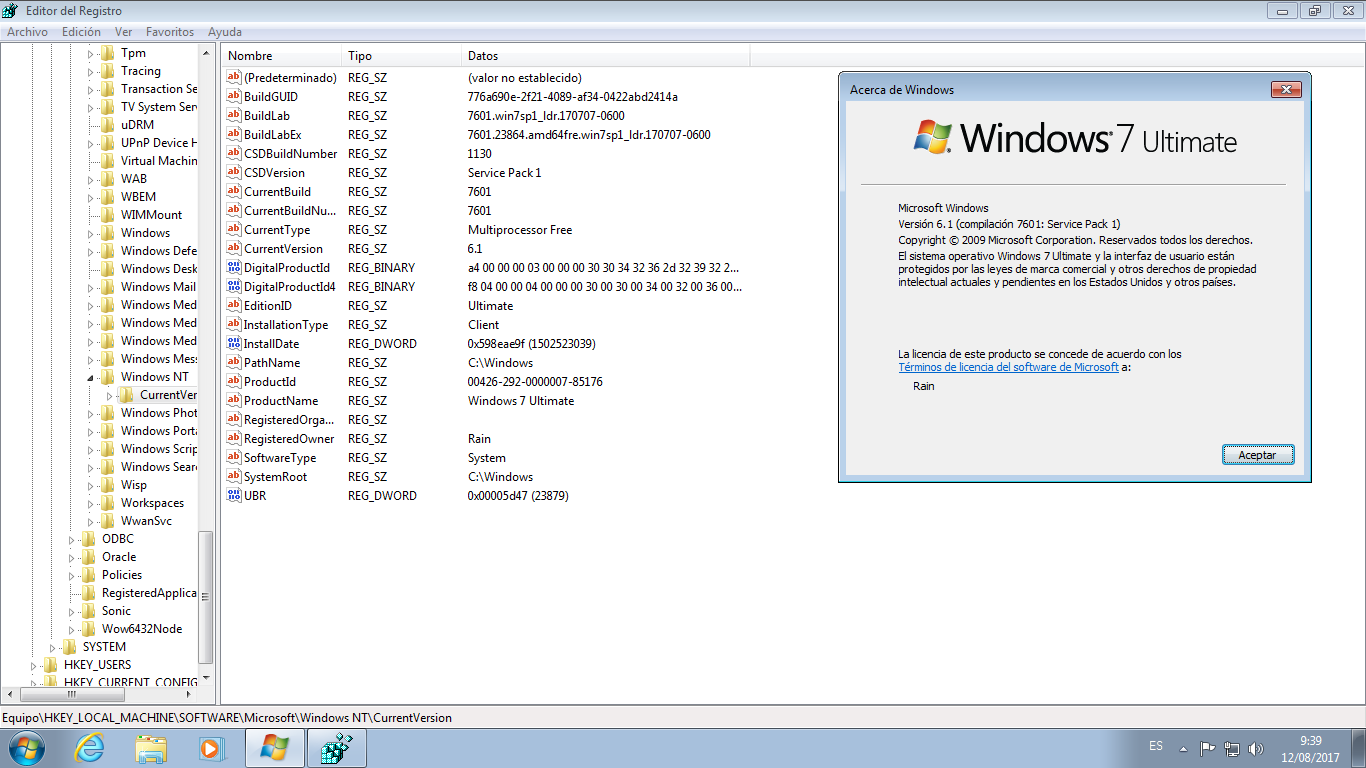Viewport: 1366px width, 768px height.
Task: Open the Edición menu
Action: pos(81,32)
